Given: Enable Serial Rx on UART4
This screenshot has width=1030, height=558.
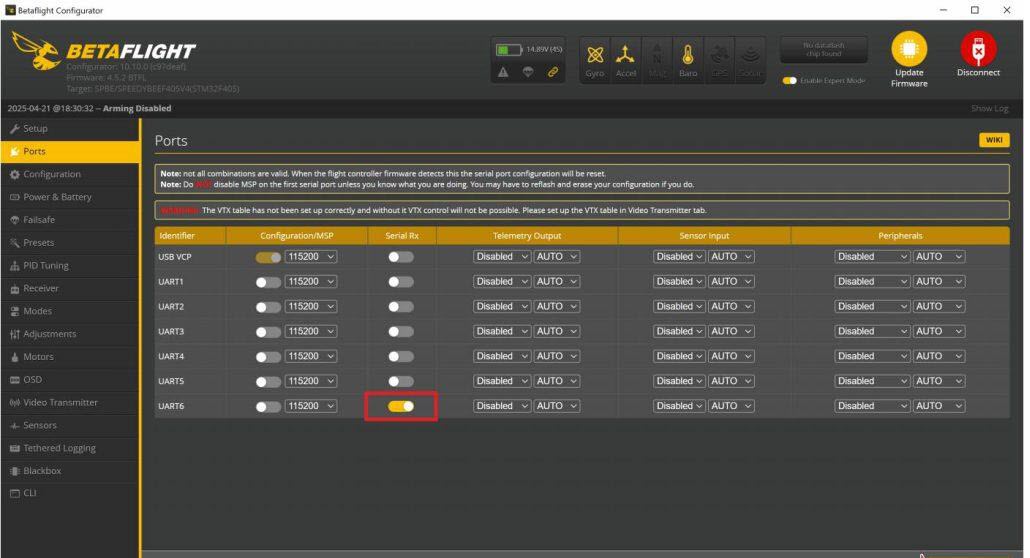Looking at the screenshot, I should [x=401, y=357].
